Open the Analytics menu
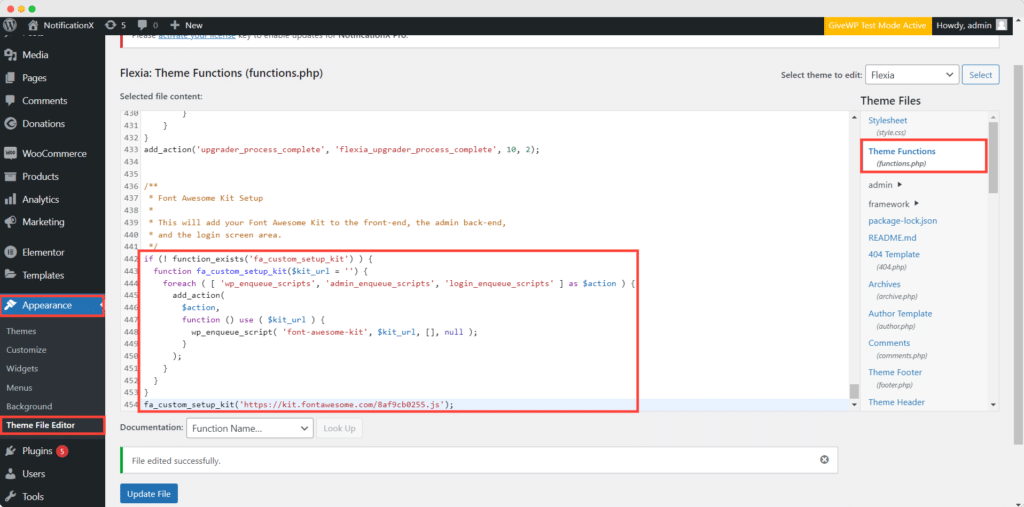1024x507 pixels. (40, 199)
